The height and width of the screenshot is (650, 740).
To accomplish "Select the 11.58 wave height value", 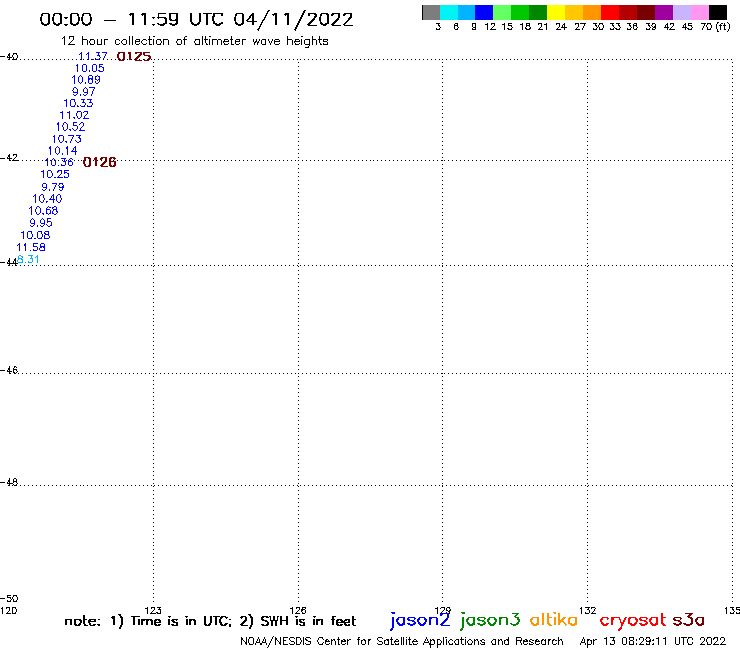I will click(31, 247).
